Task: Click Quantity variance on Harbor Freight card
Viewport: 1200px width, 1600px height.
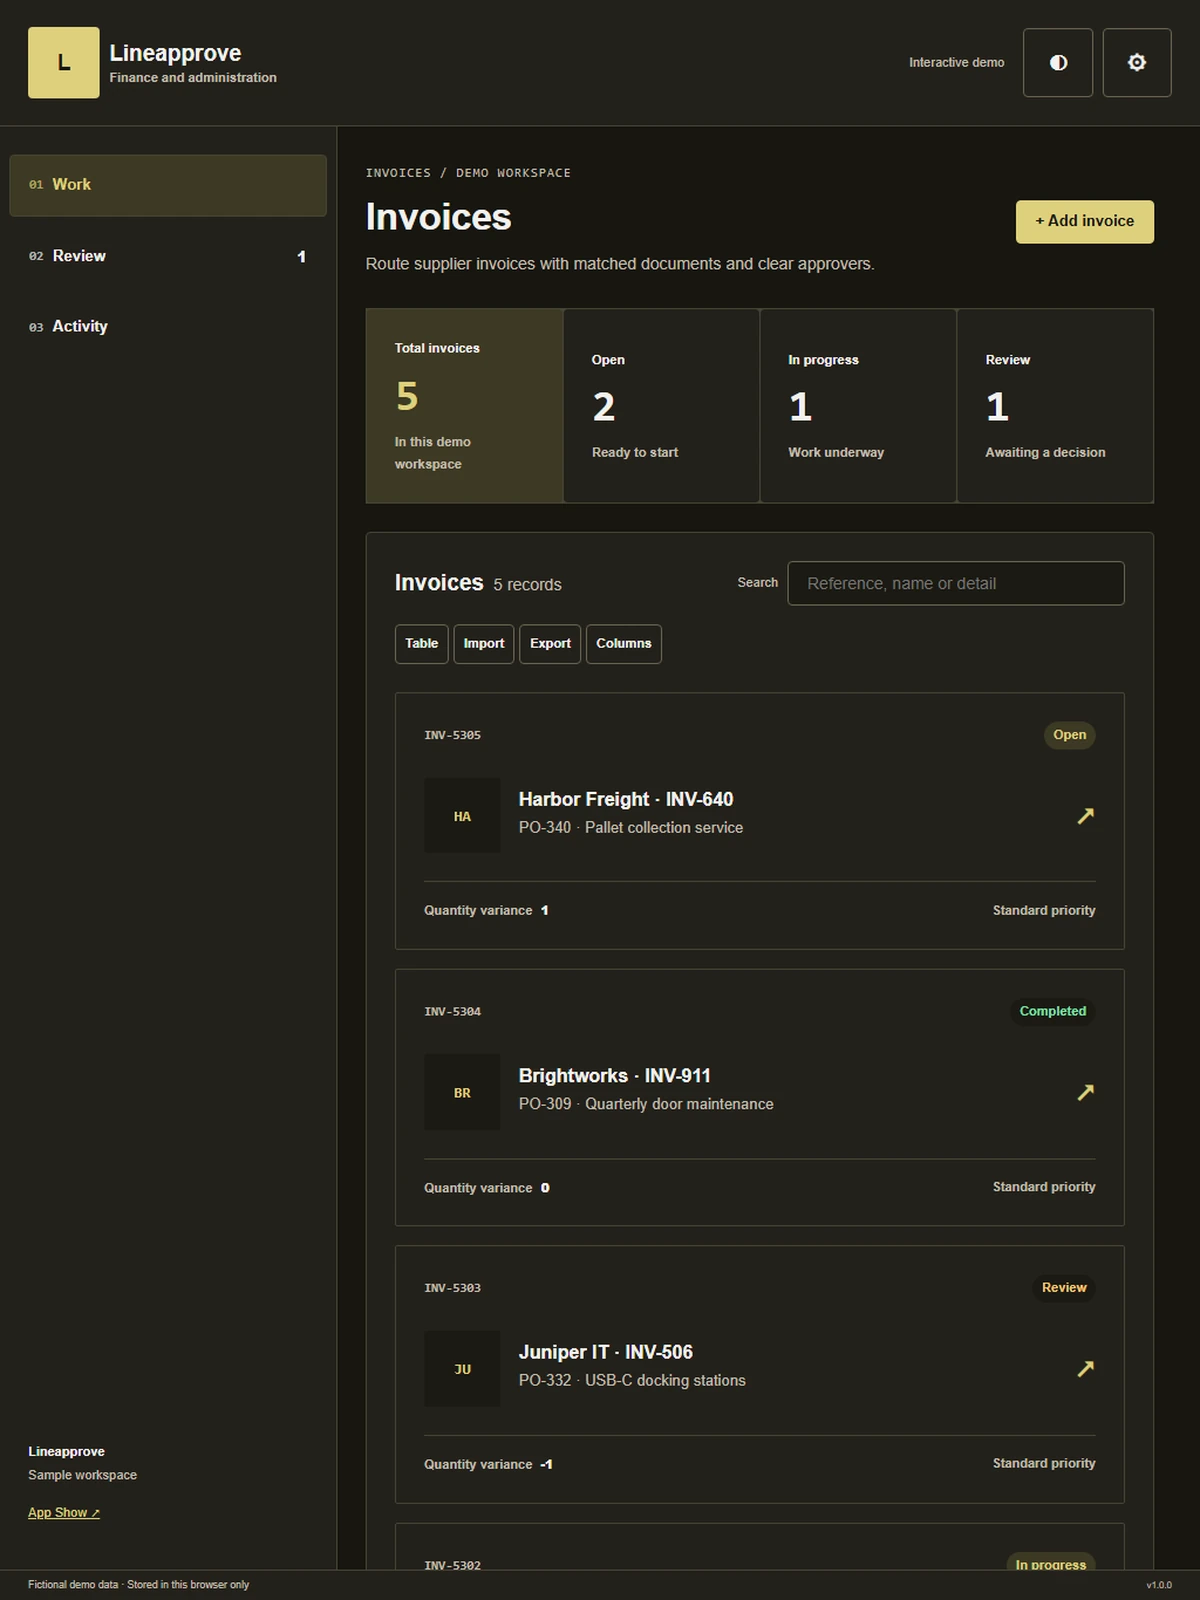Action: [478, 910]
